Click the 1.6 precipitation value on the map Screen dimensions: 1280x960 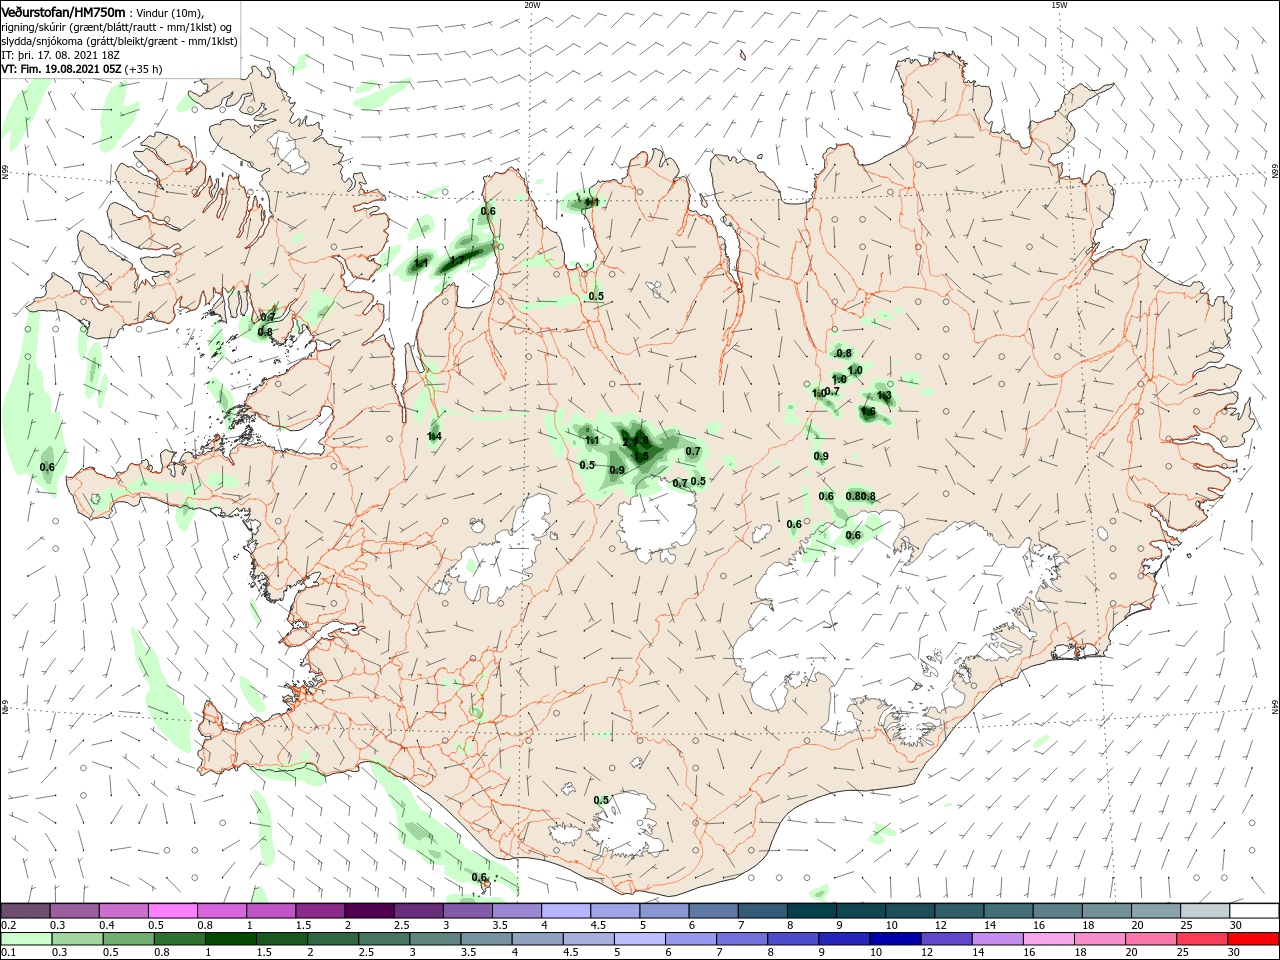pyautogui.click(x=868, y=411)
